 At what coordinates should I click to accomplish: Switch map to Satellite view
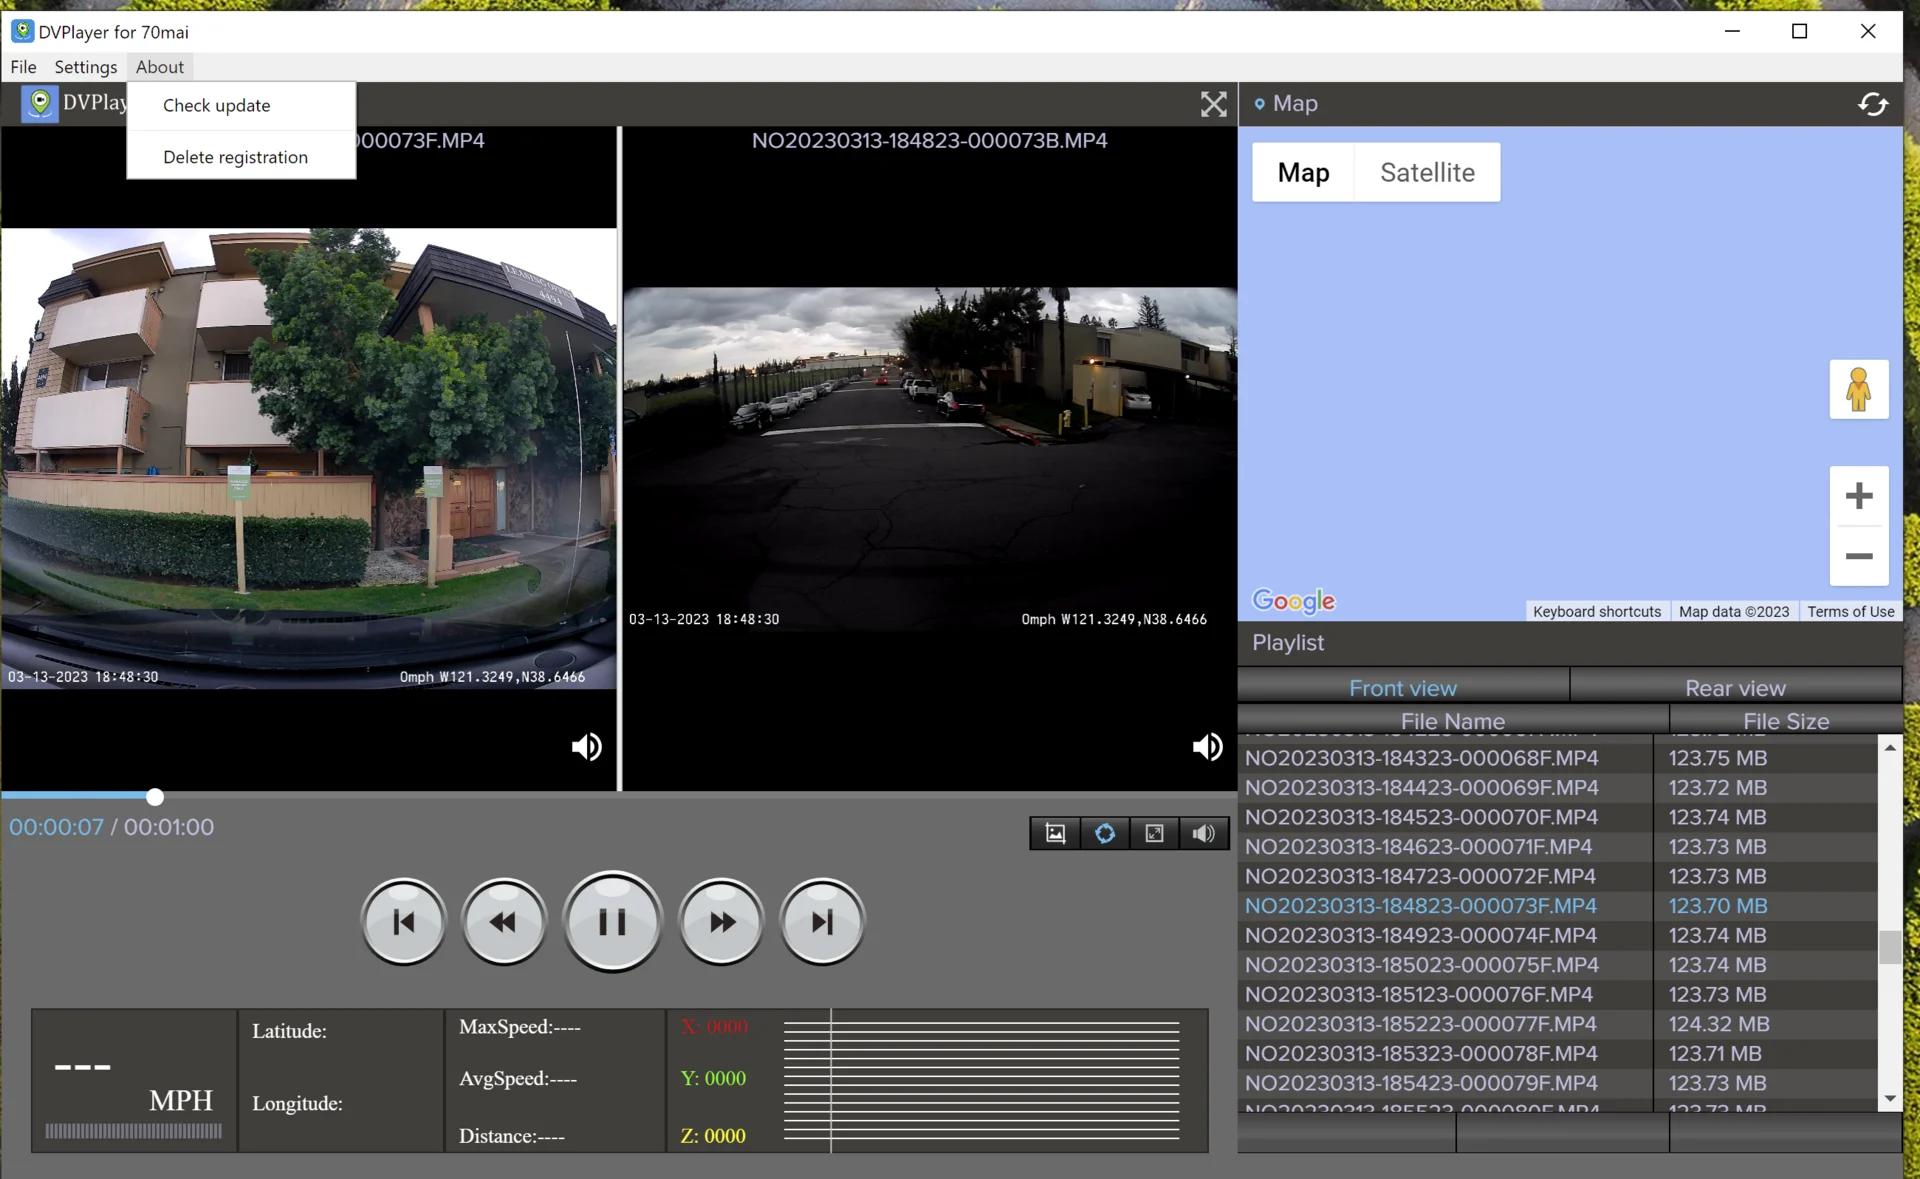click(x=1427, y=172)
